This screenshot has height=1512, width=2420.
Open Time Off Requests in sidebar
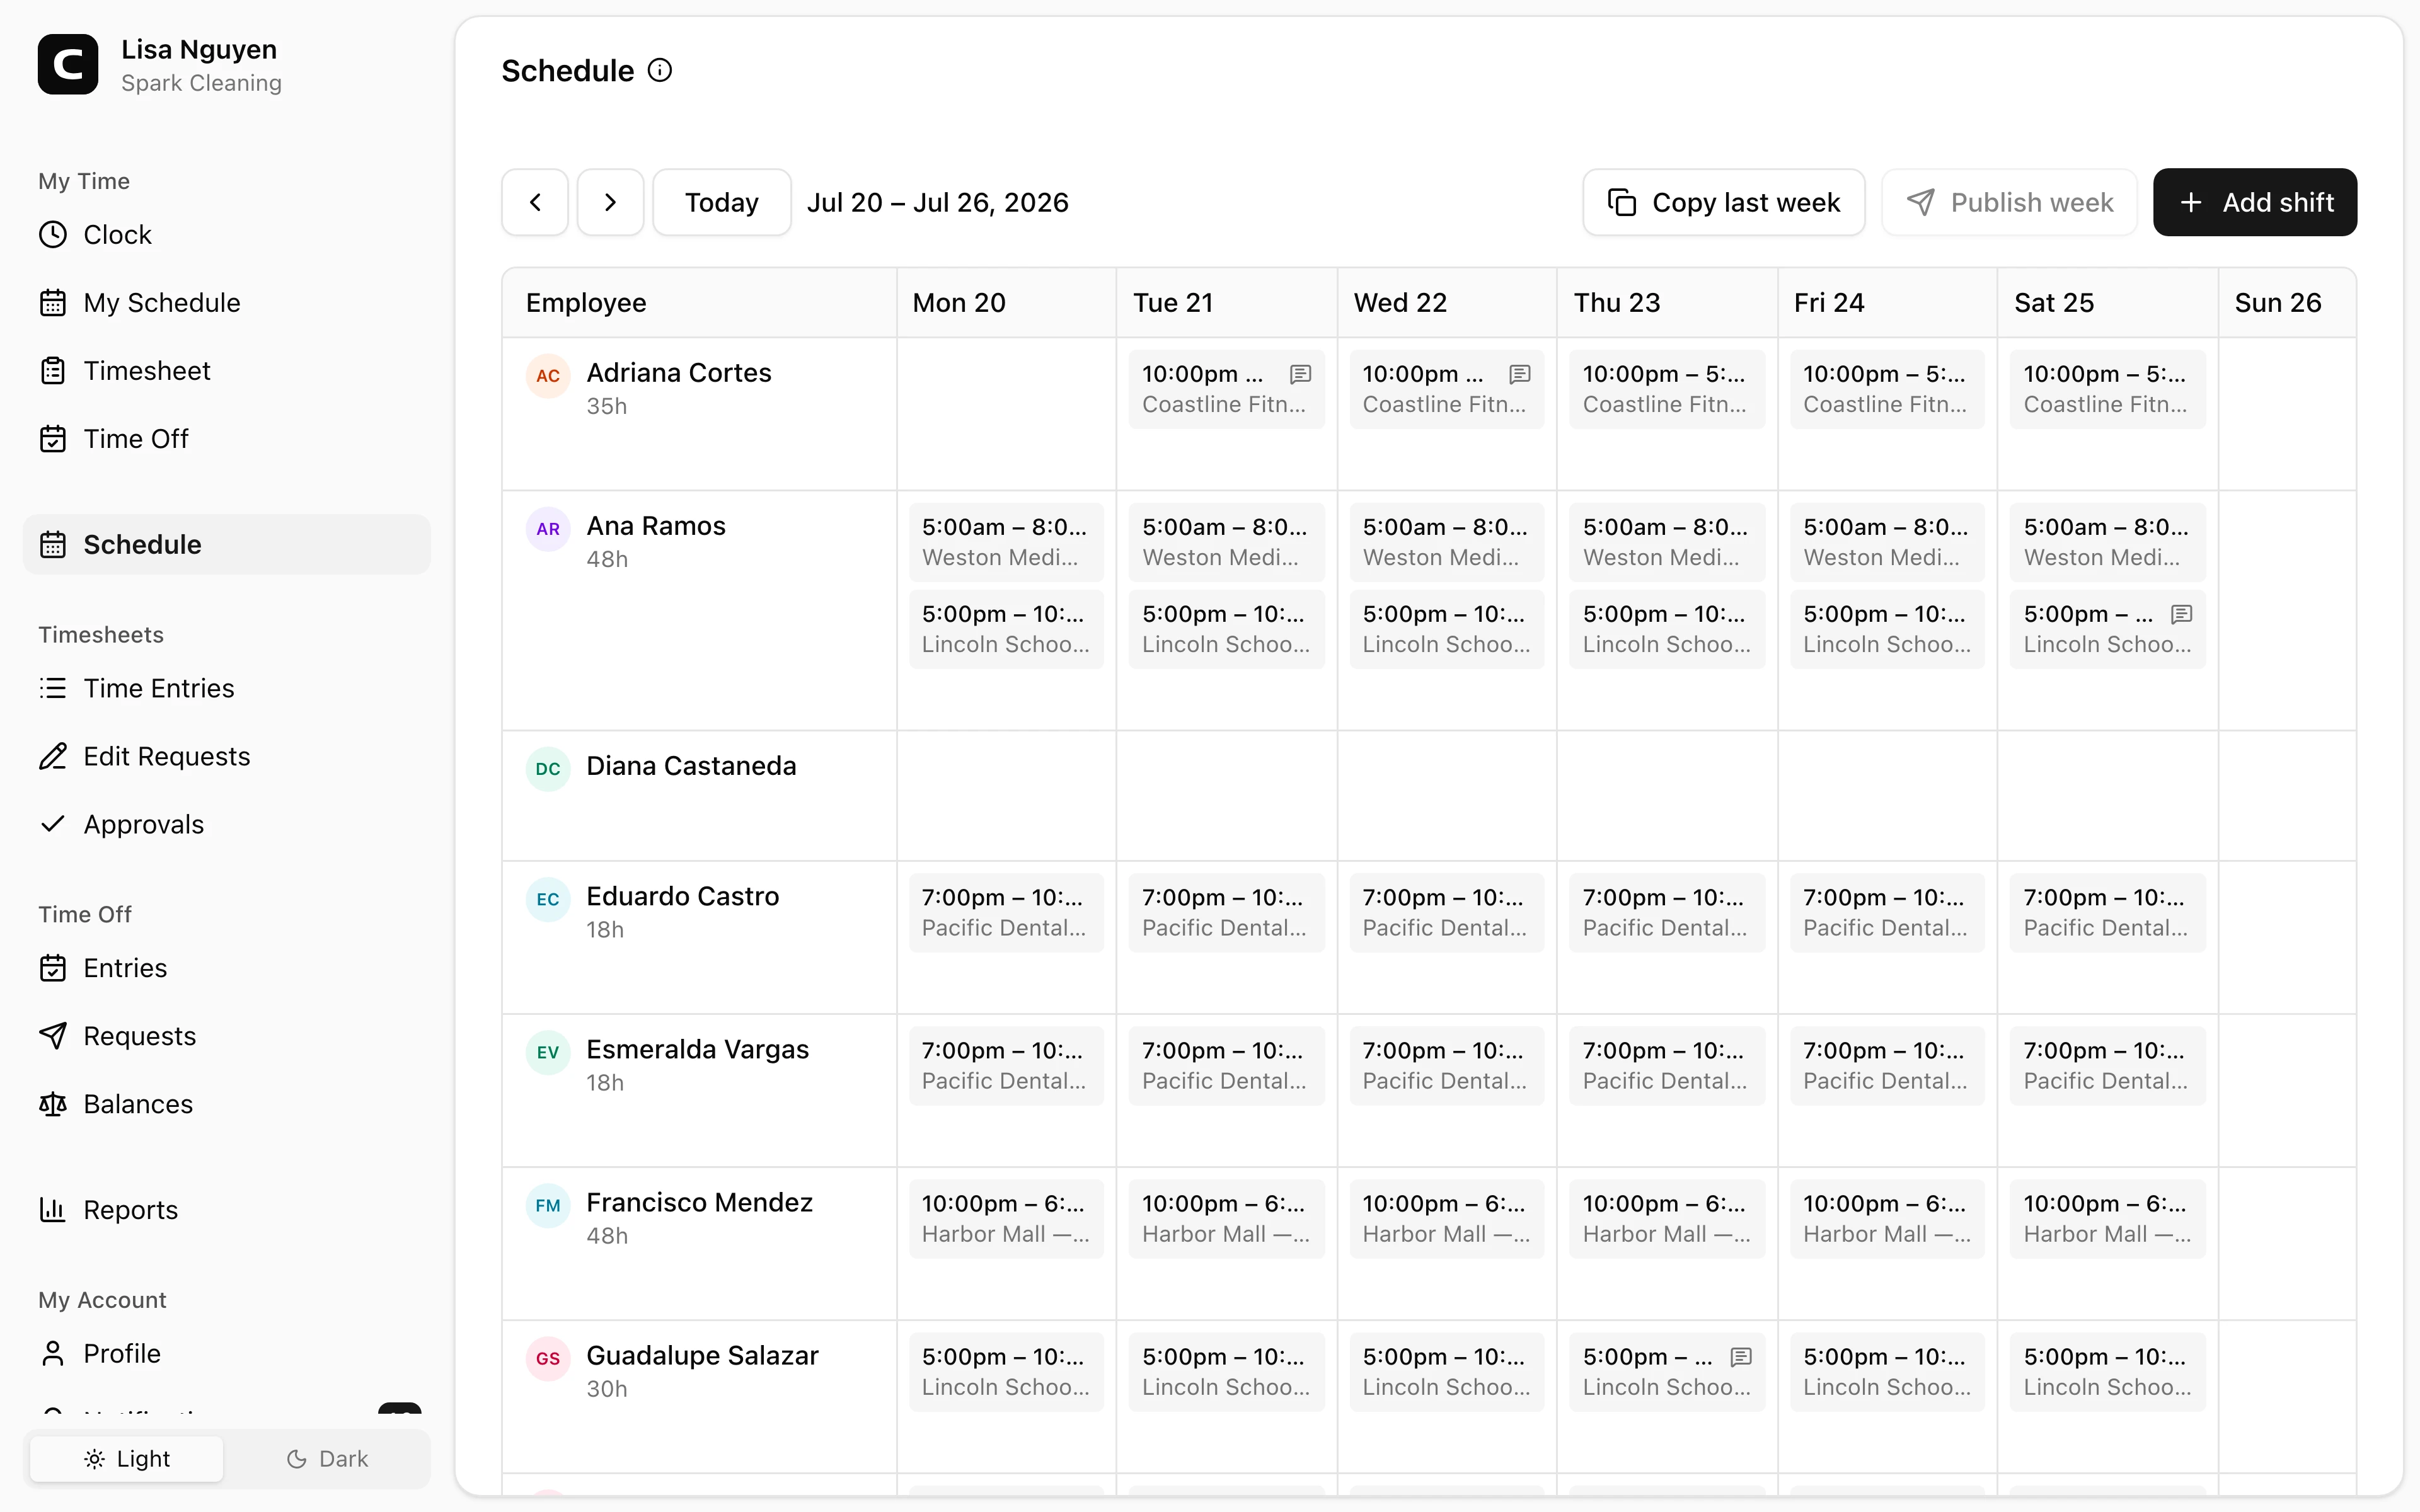[227, 1037]
